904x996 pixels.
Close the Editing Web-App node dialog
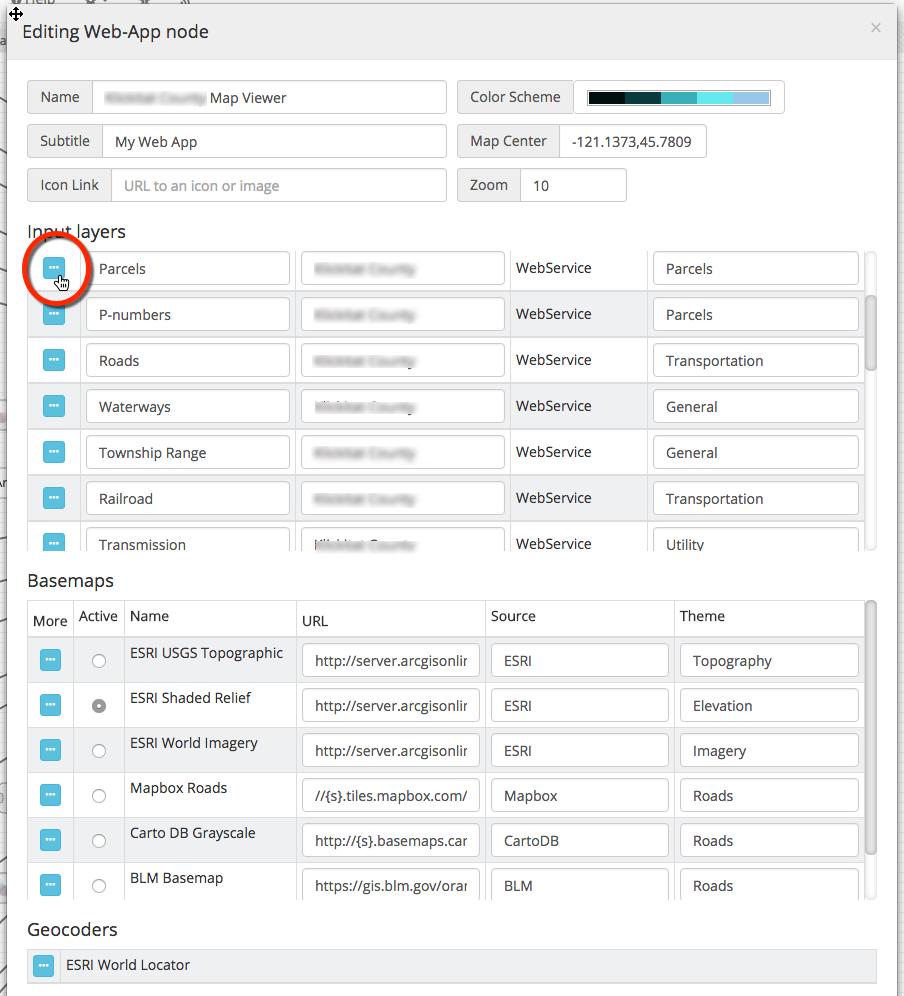coord(876,28)
